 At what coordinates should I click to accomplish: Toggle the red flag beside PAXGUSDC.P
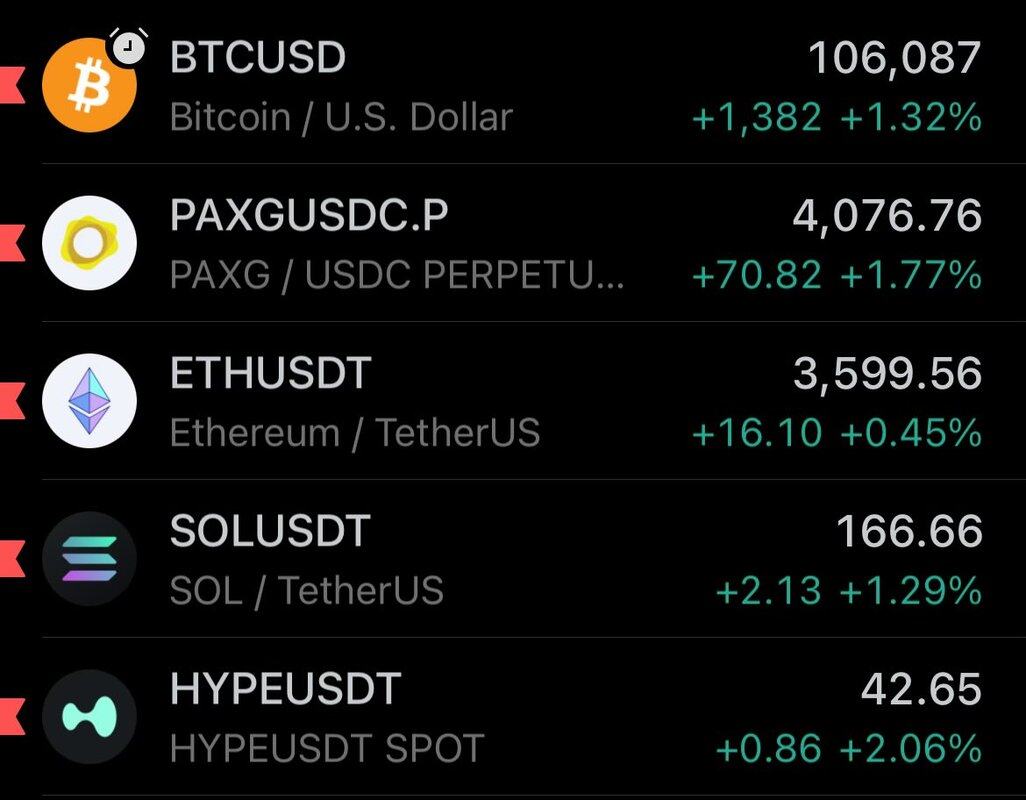(12, 243)
